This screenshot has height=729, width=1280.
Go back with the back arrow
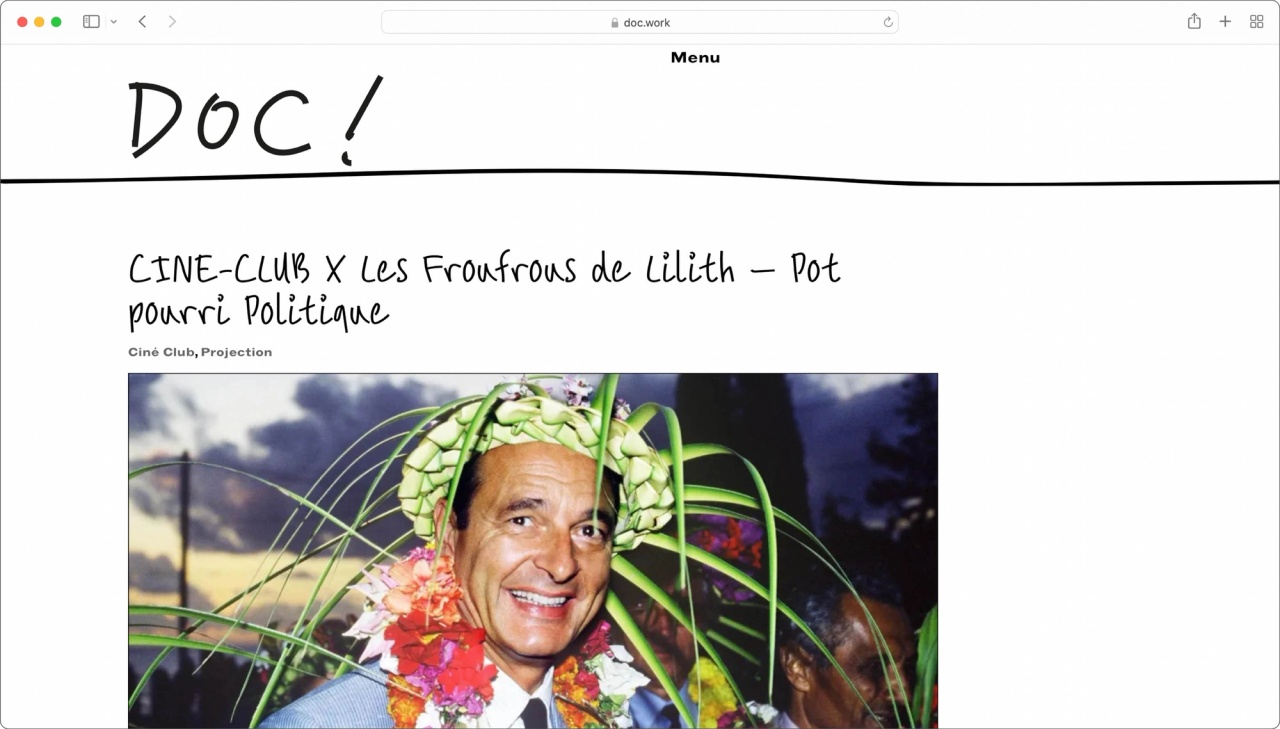(x=142, y=21)
